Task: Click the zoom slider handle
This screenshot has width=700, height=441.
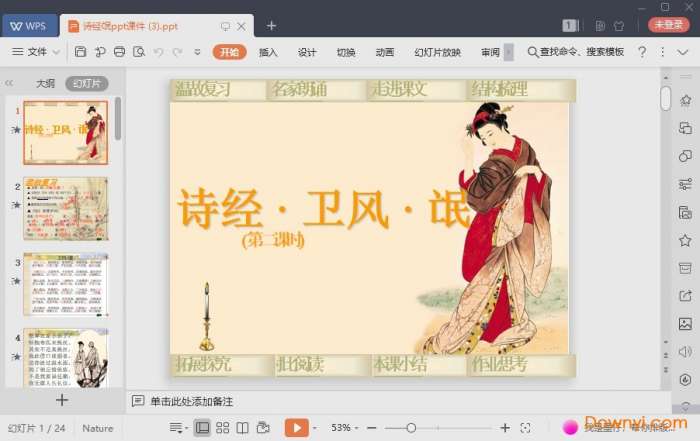Action: (x=411, y=428)
